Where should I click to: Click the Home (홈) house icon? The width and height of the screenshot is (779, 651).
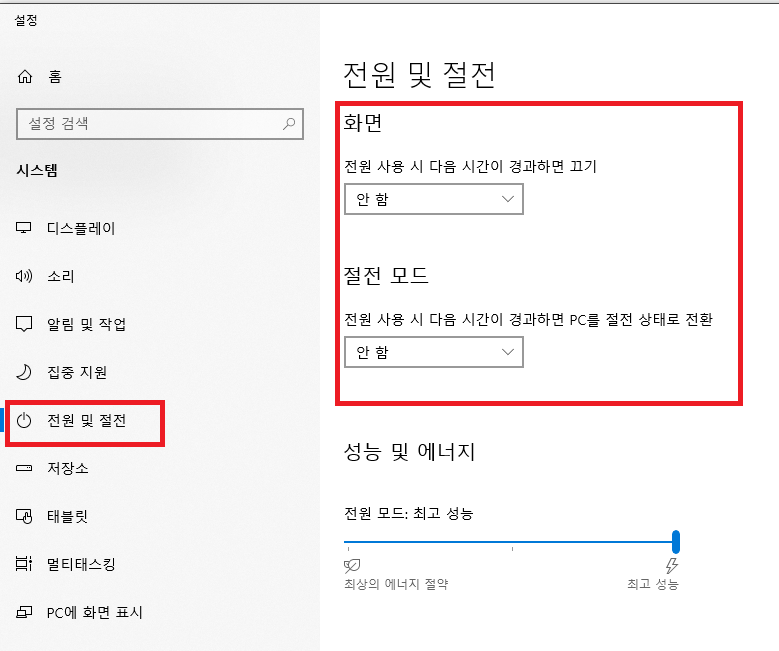25,77
